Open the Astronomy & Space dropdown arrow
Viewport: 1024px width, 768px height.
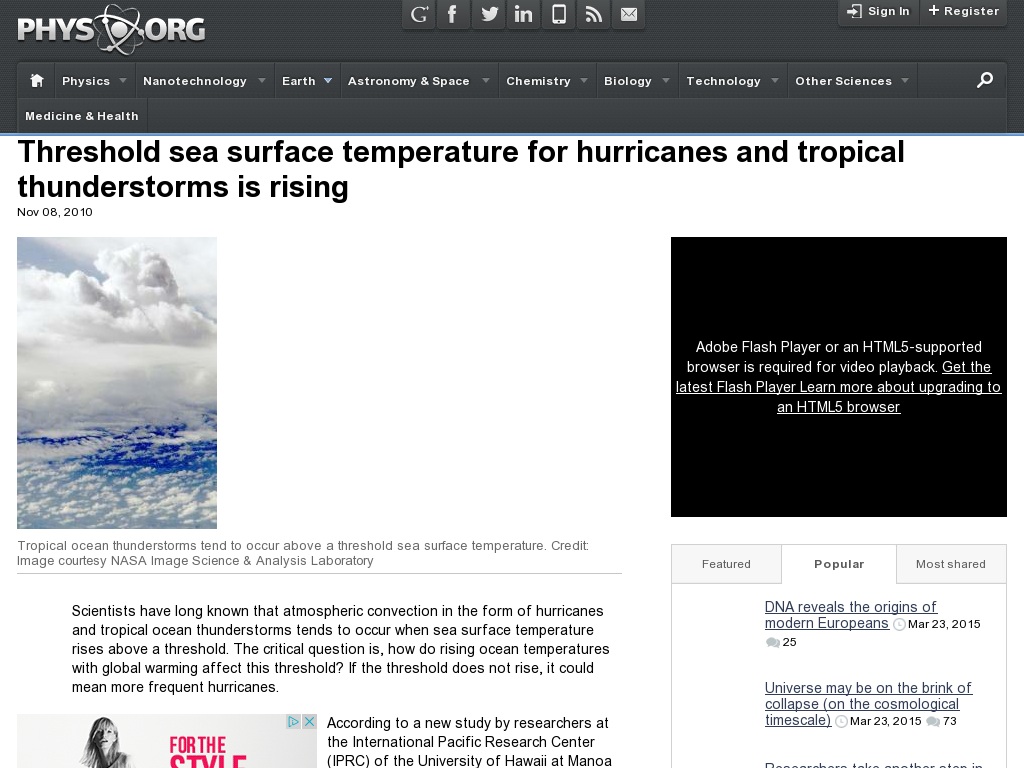pyautogui.click(x=485, y=80)
